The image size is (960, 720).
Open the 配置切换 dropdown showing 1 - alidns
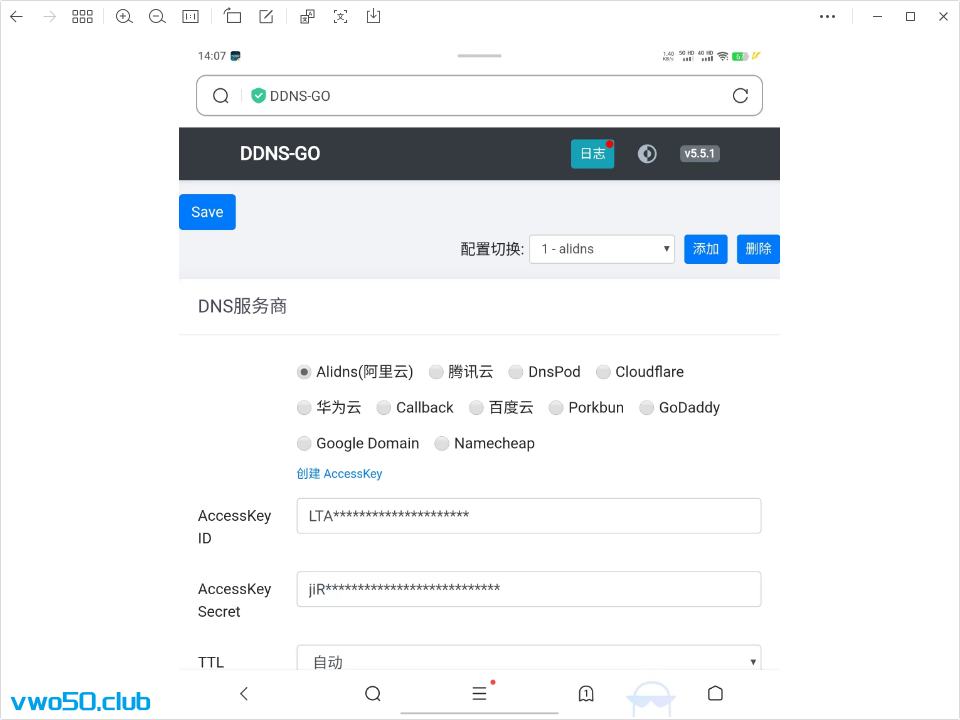point(602,249)
